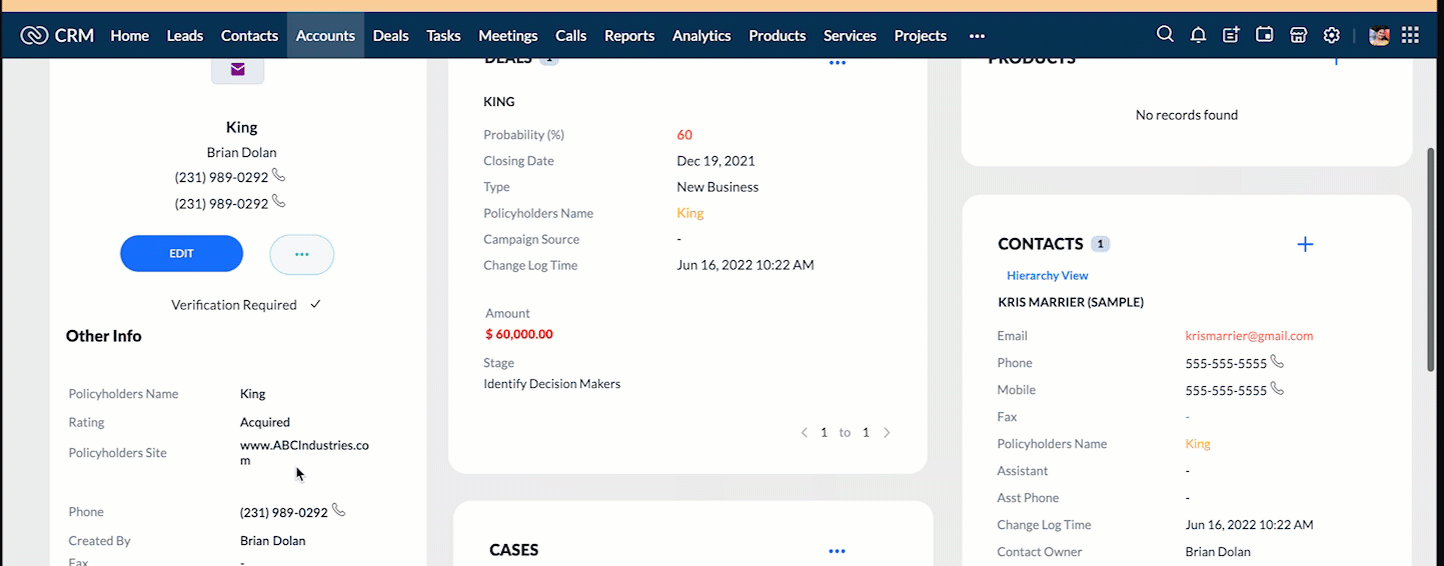Click stage Identify Decision Makers
The height and width of the screenshot is (566, 1444).
coord(552,384)
